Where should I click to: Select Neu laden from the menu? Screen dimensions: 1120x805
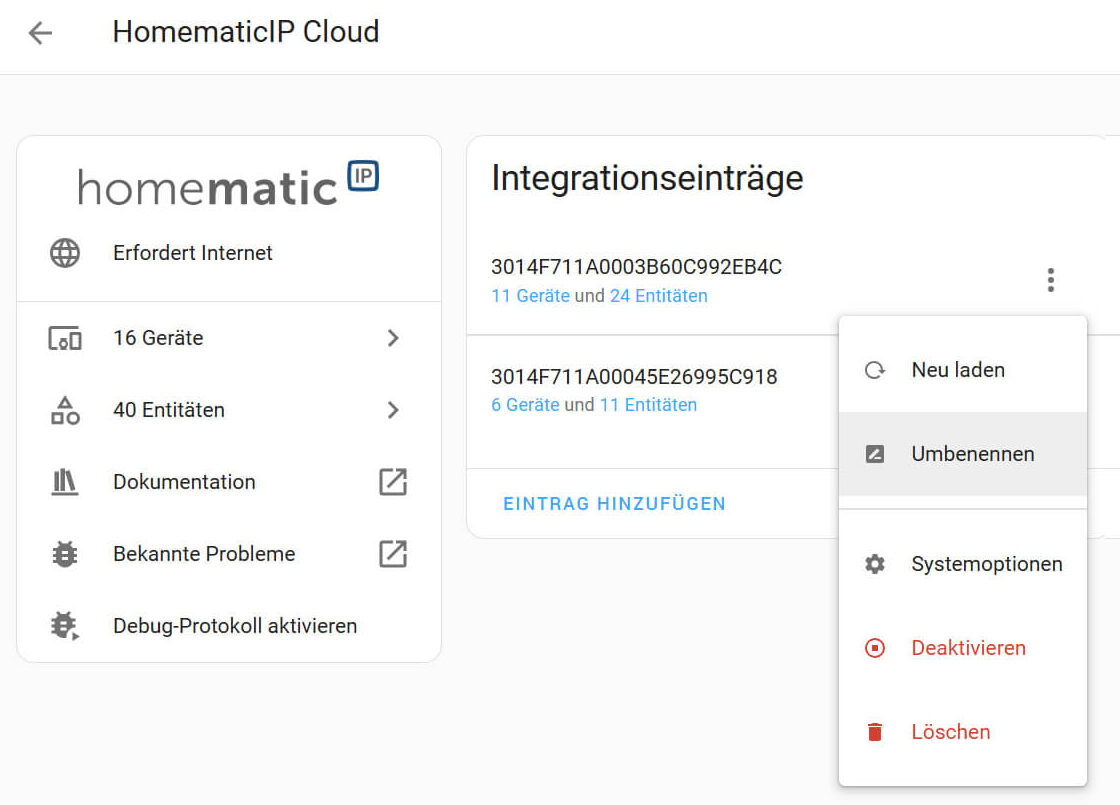(958, 370)
